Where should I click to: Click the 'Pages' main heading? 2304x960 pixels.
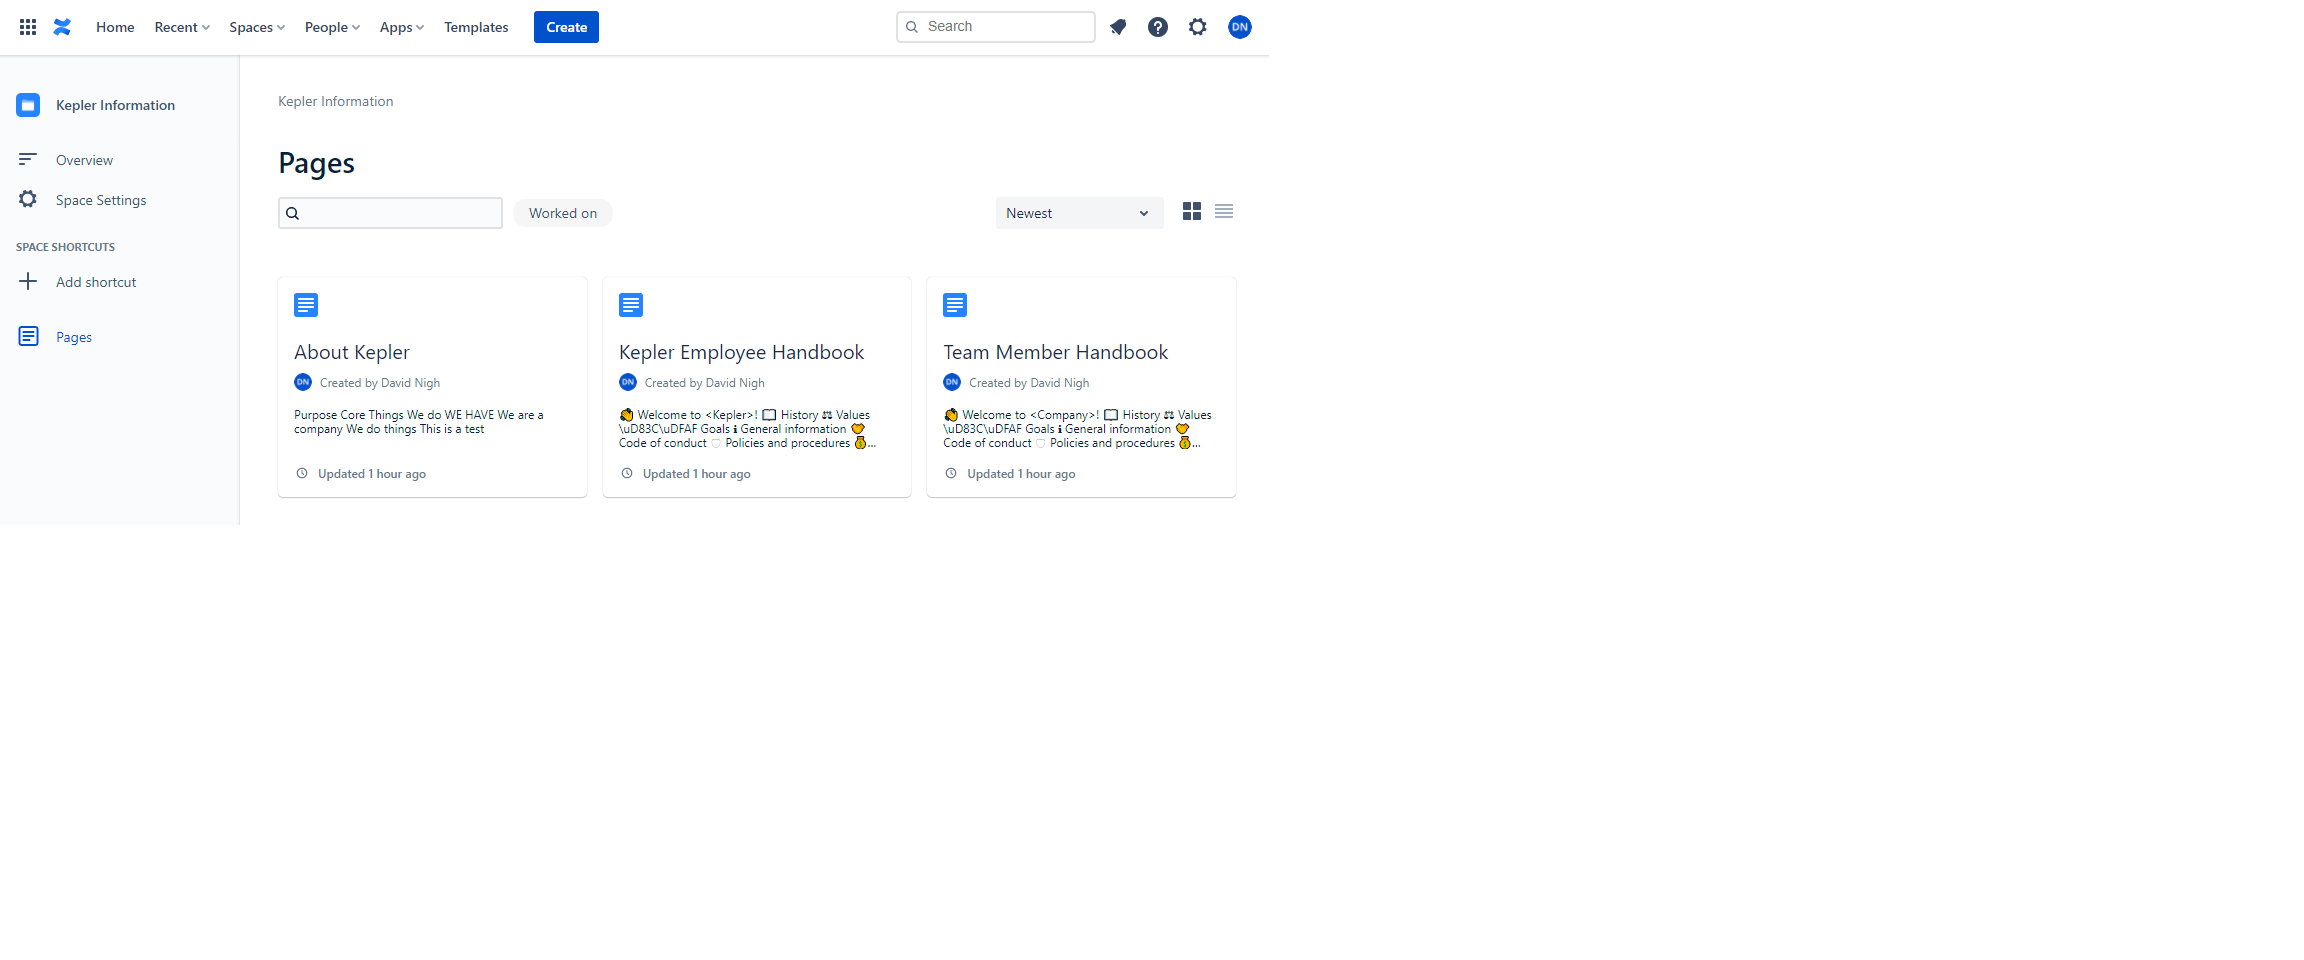click(316, 163)
